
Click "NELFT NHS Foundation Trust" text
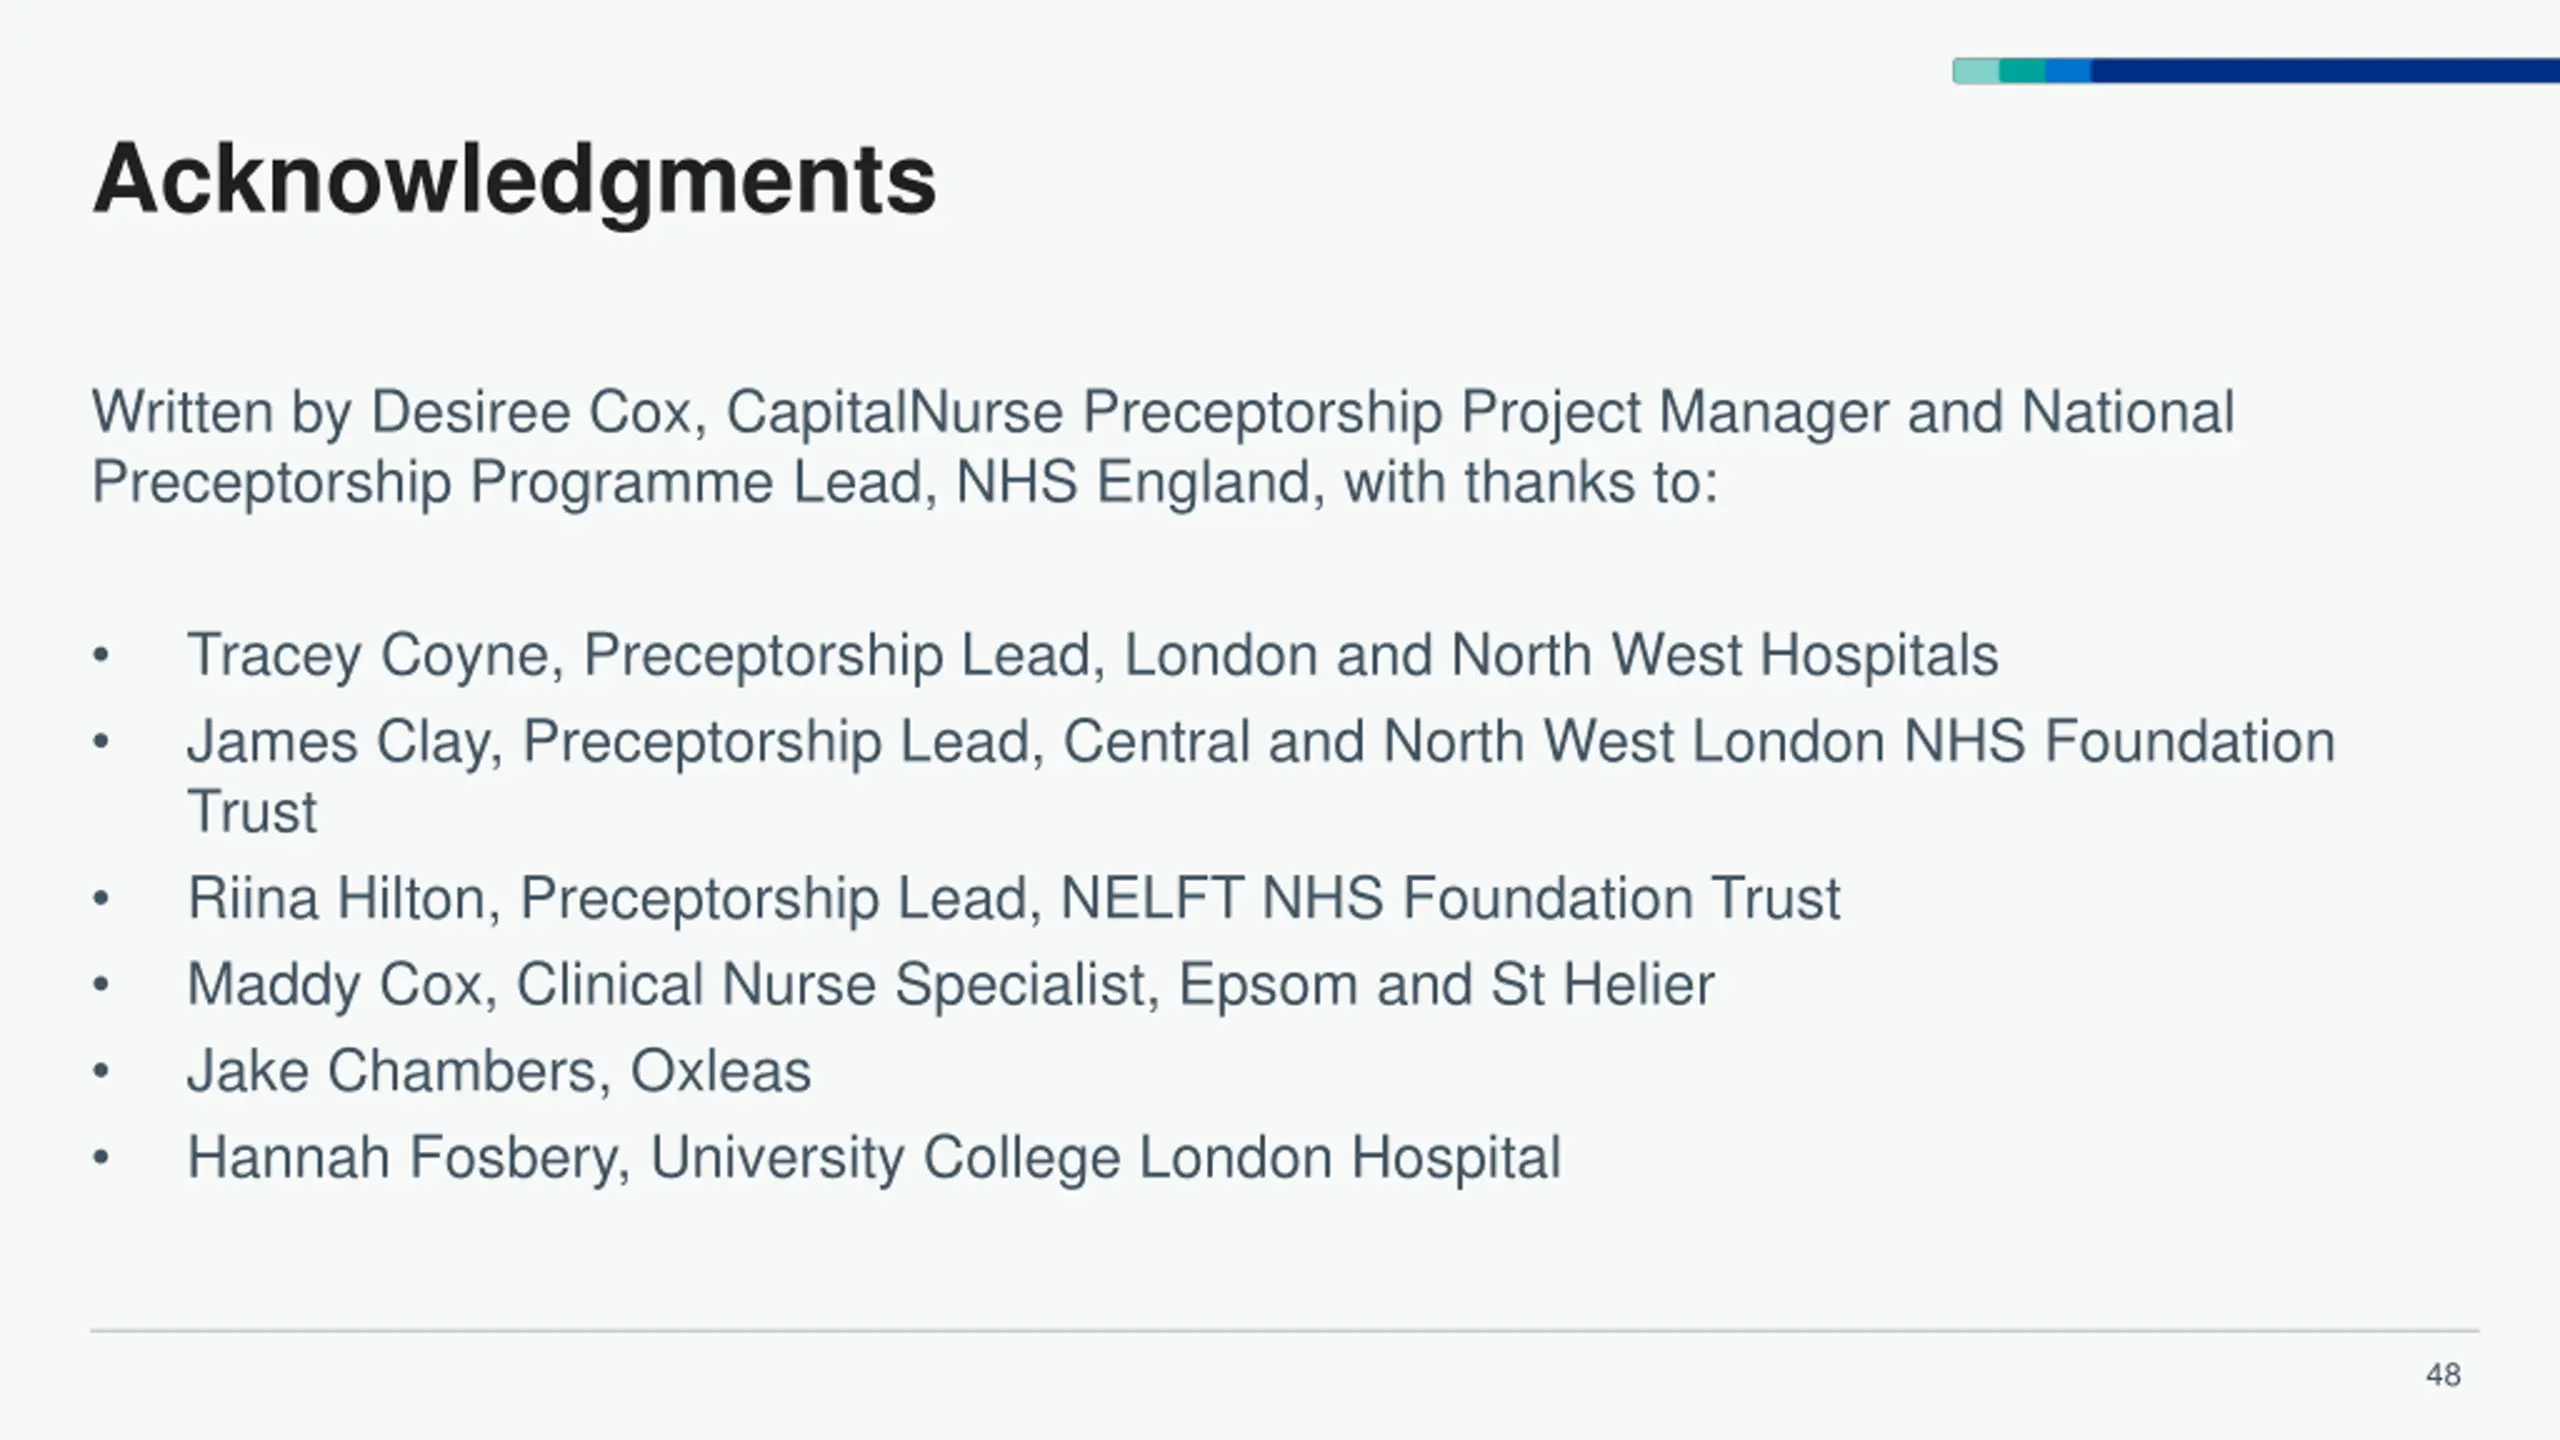click(x=1450, y=898)
